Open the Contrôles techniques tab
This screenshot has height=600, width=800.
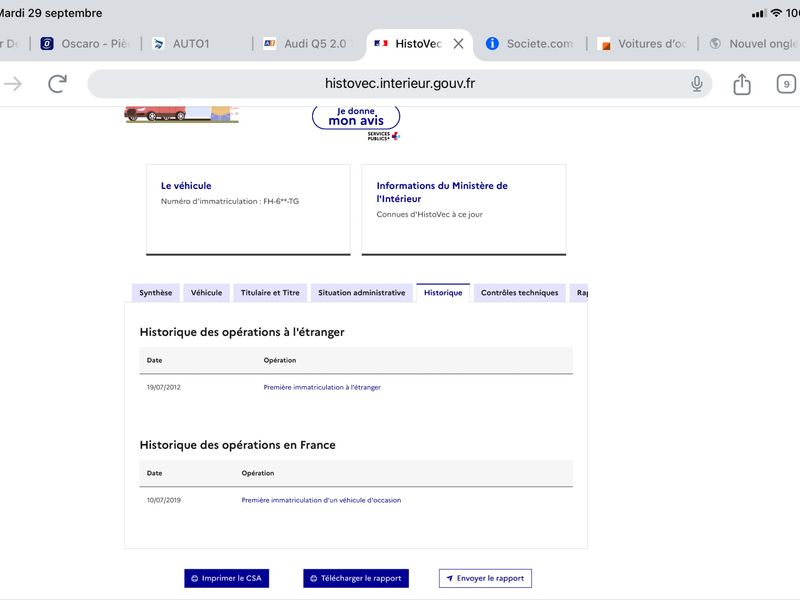[519, 293]
